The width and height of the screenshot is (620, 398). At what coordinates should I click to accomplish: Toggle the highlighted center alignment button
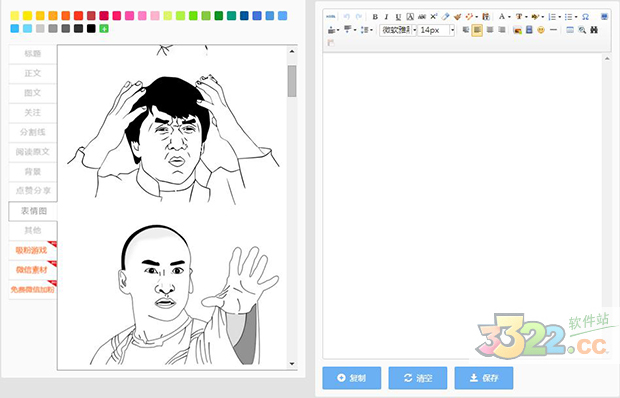pos(477,30)
